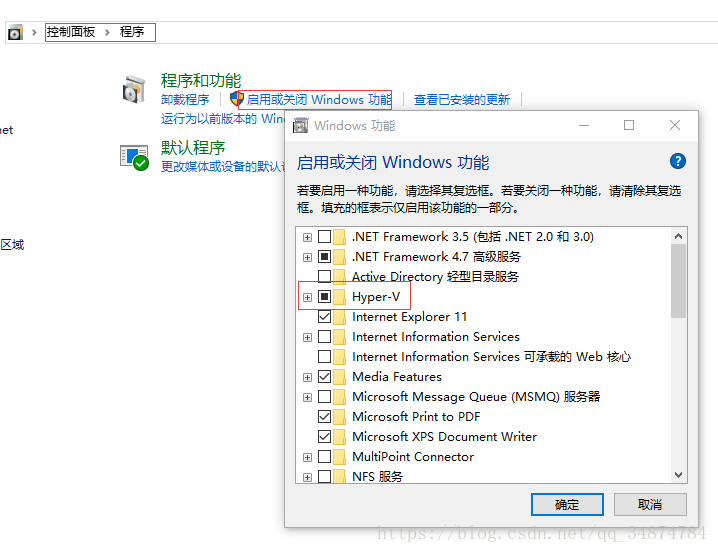
Task: Check the Microsoft Message Queue (MSMQ) checkbox
Action: (x=324, y=396)
